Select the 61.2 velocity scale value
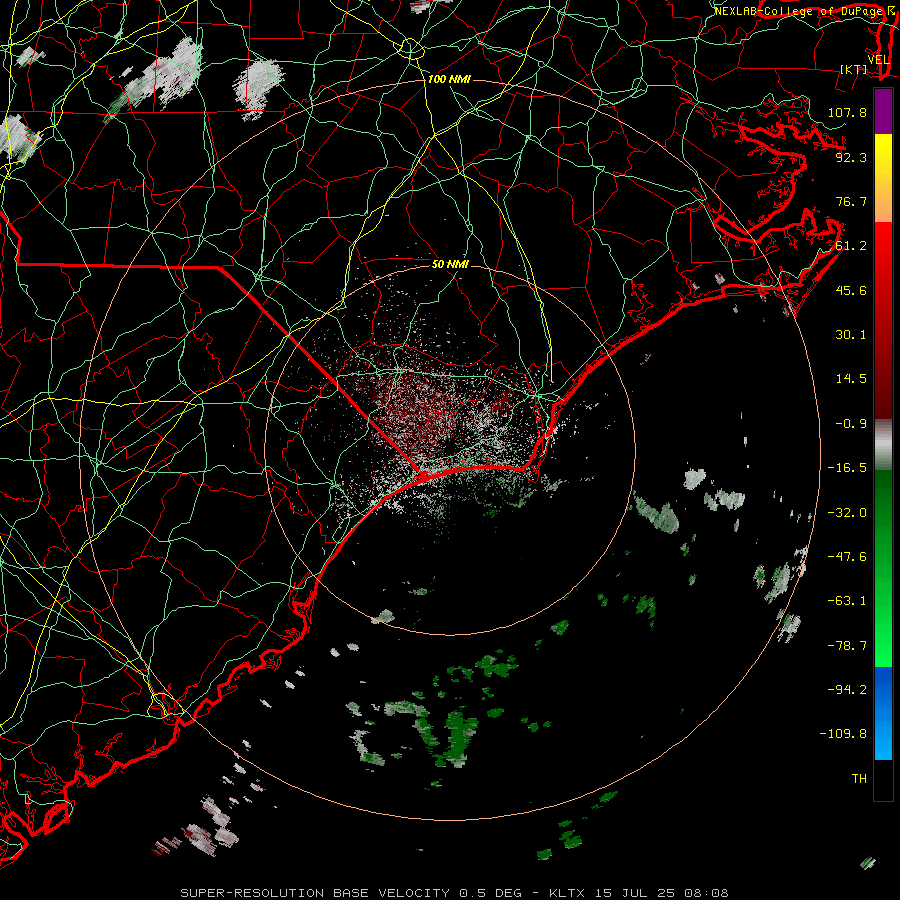900x900 pixels. [851, 246]
